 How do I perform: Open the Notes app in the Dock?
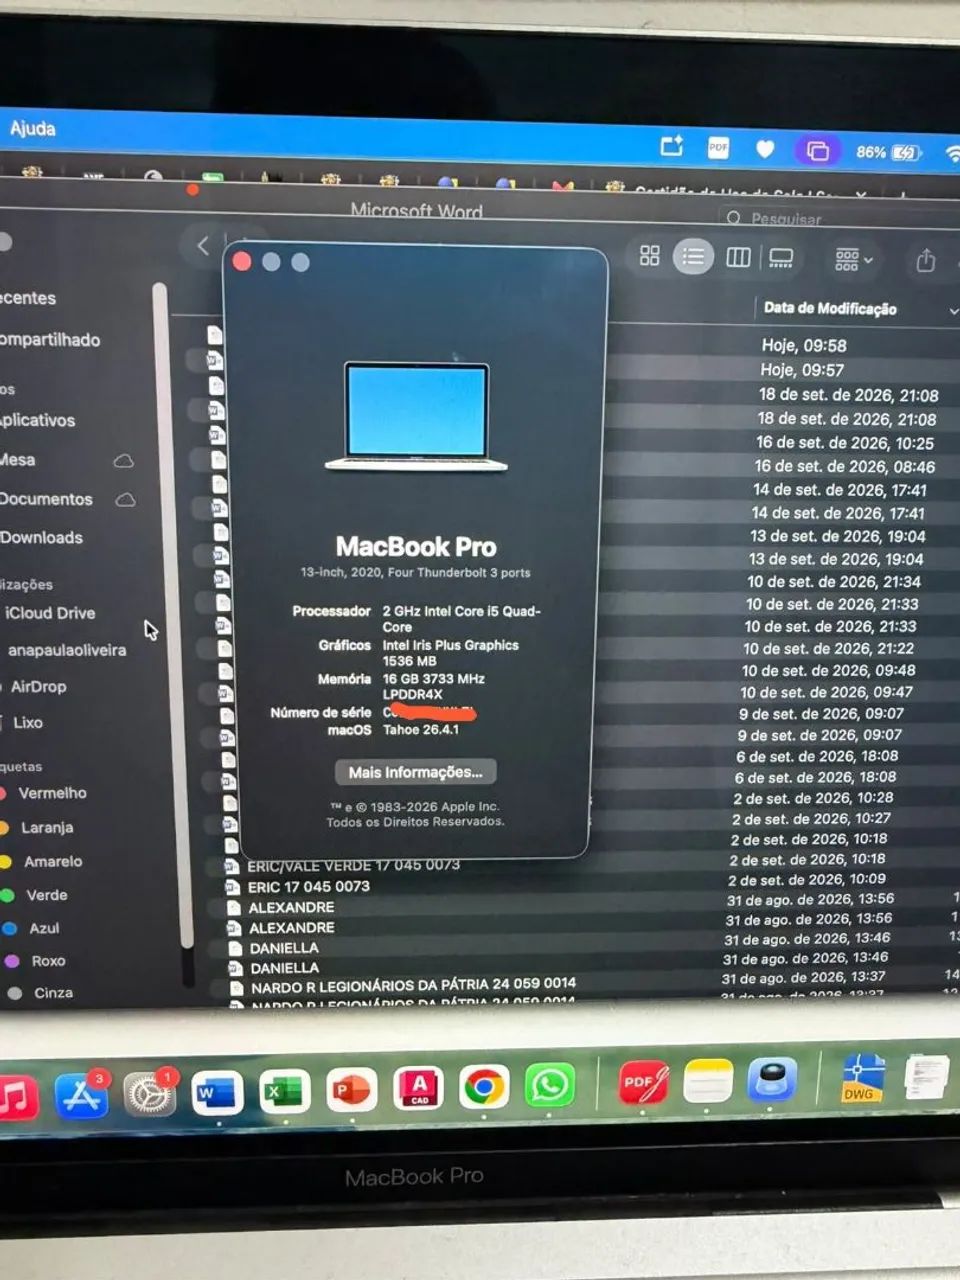(x=708, y=1082)
